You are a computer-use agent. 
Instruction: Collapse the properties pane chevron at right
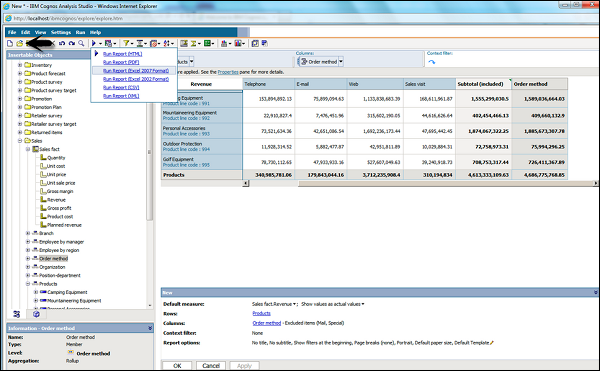tap(595, 292)
